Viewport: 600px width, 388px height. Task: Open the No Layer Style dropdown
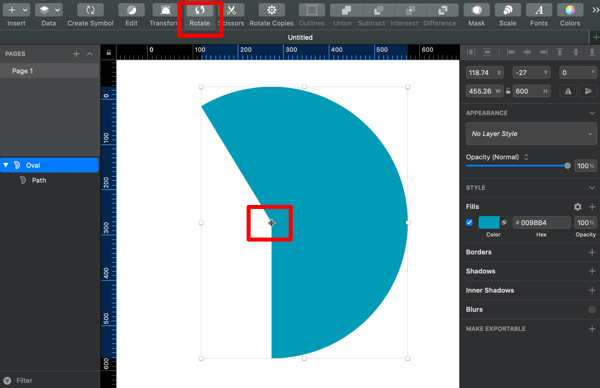click(x=531, y=134)
